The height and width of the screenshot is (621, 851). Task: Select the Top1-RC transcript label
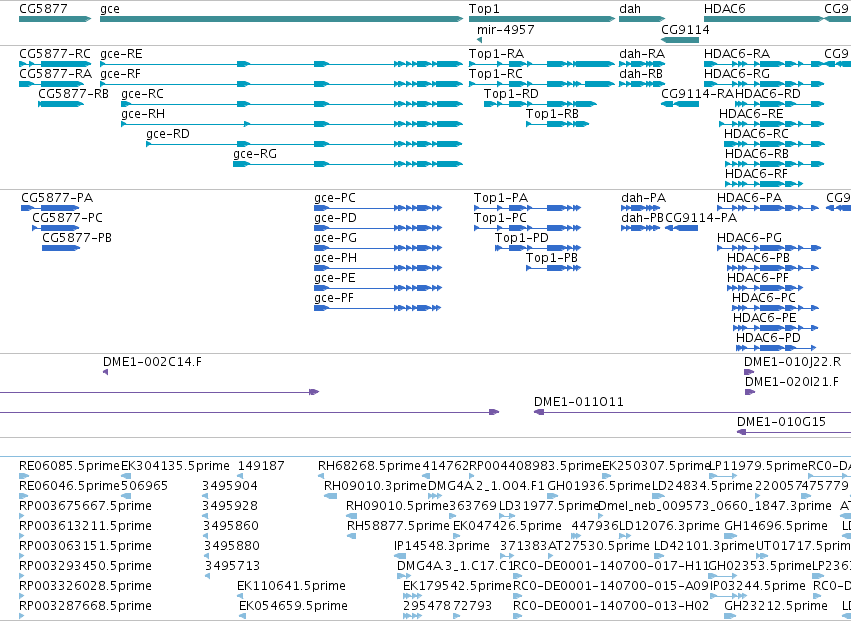496,74
